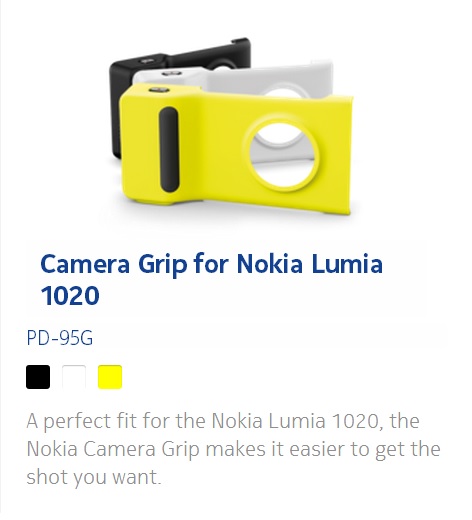The height and width of the screenshot is (520, 472).
Task: Choose the black color swatch
Action: pyautogui.click(x=38, y=377)
